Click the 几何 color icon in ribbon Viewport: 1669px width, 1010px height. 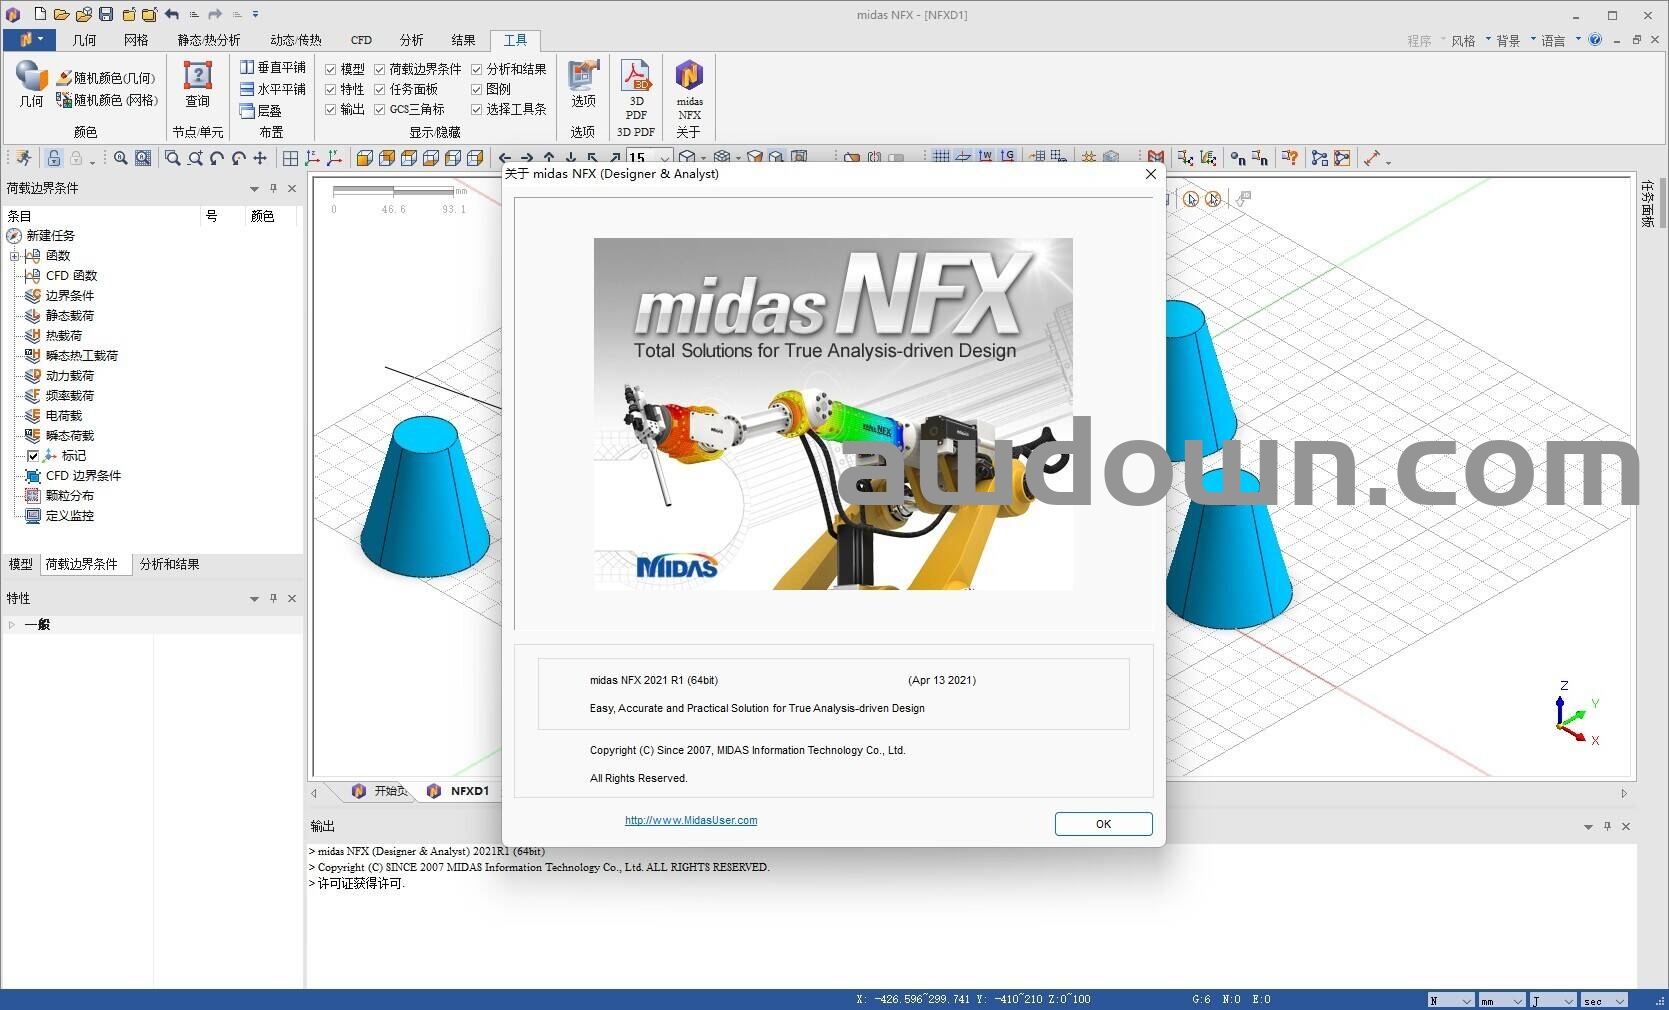tap(31, 84)
